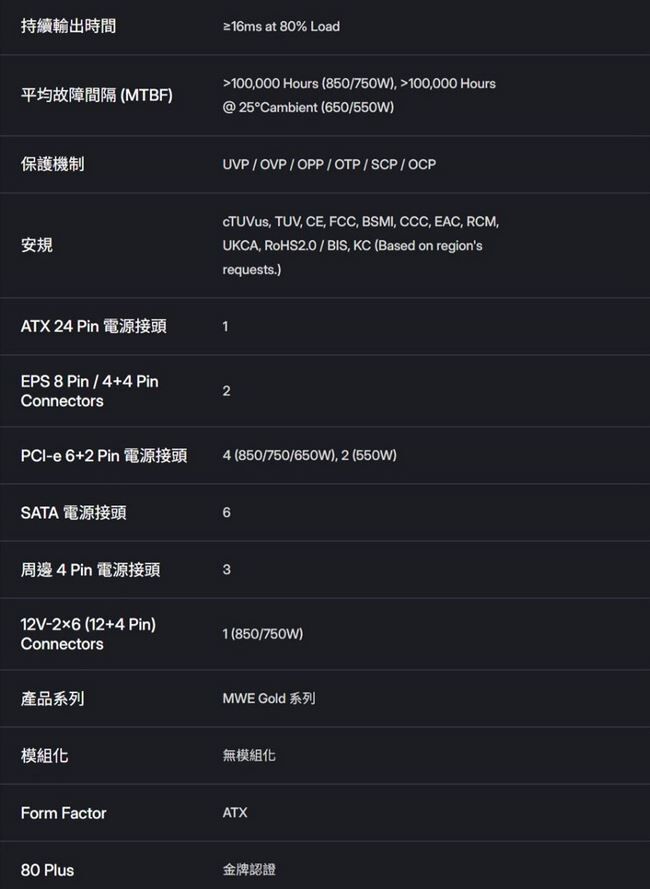This screenshot has height=889, width=650.
Task: Click the PCI-e 6+2 Pin 電源接頭 label
Action: [x=104, y=456]
